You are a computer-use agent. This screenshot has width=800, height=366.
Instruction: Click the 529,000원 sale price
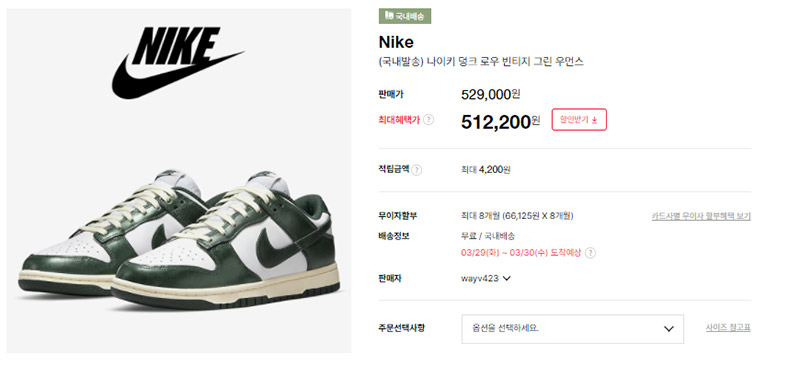tap(490, 94)
